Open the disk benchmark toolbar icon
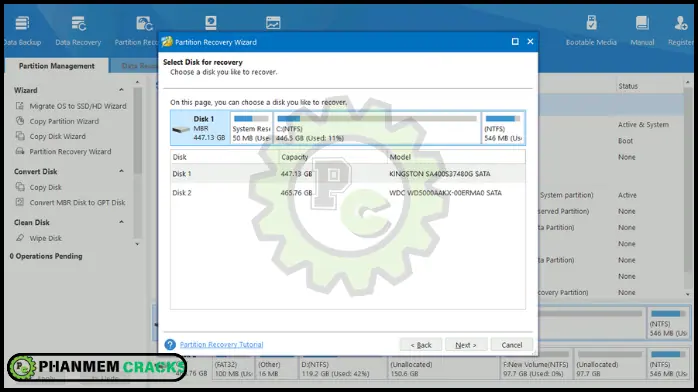698x392 pixels. tap(211, 23)
